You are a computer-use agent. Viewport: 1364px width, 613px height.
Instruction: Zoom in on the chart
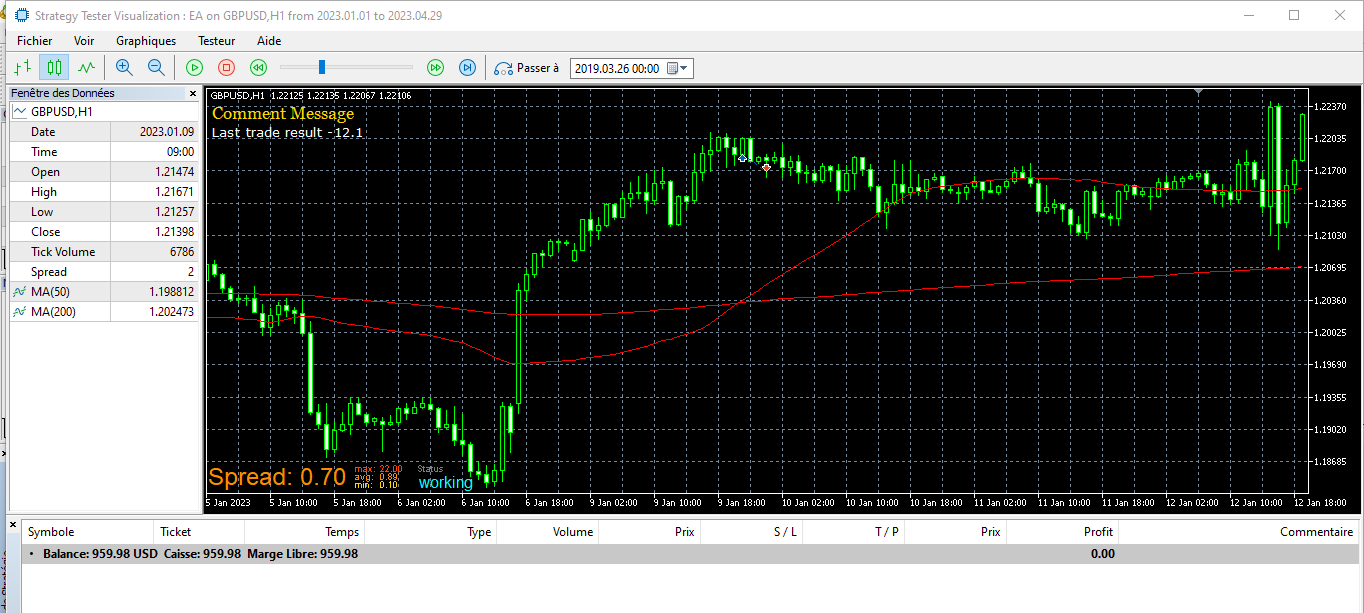[x=124, y=68]
